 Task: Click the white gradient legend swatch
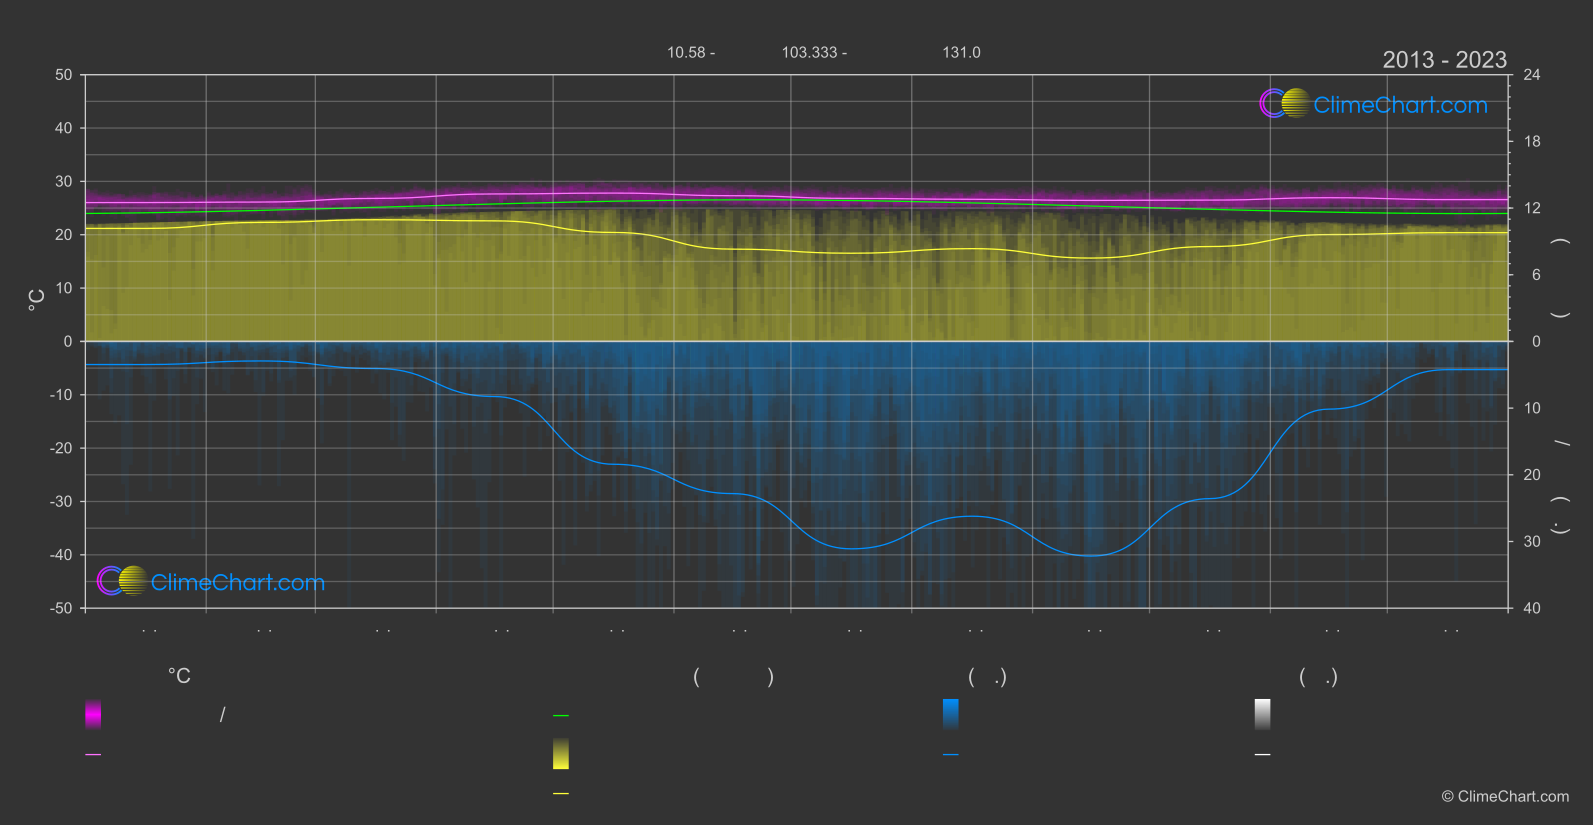pyautogui.click(x=1263, y=714)
